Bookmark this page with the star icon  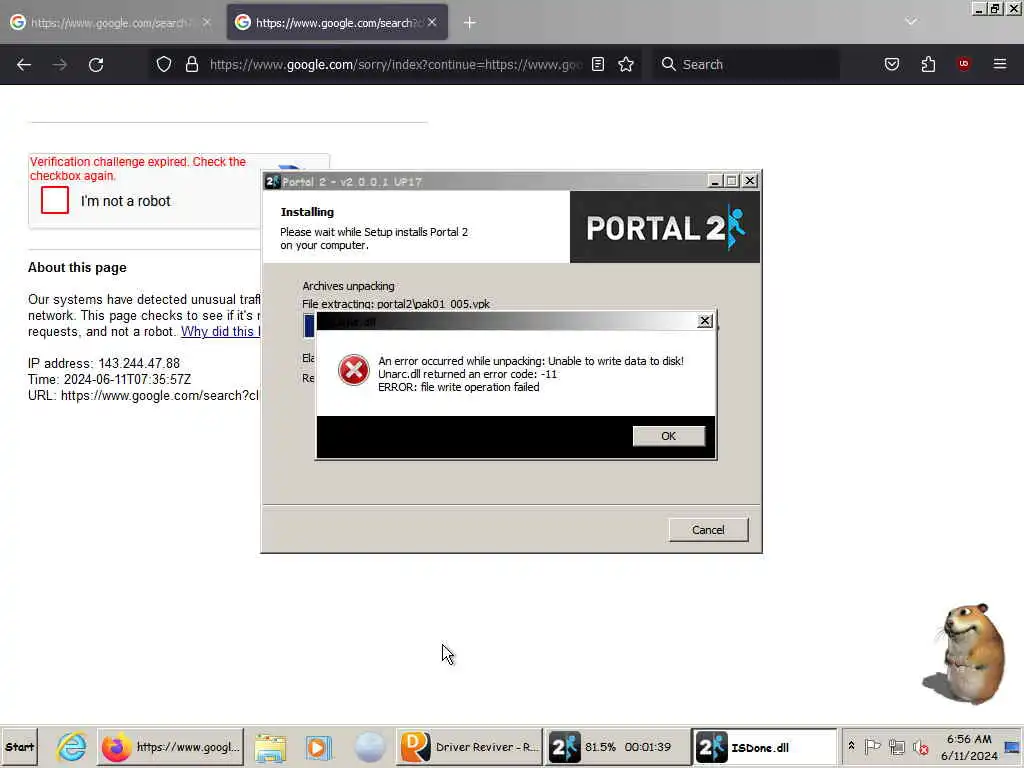[x=626, y=64]
